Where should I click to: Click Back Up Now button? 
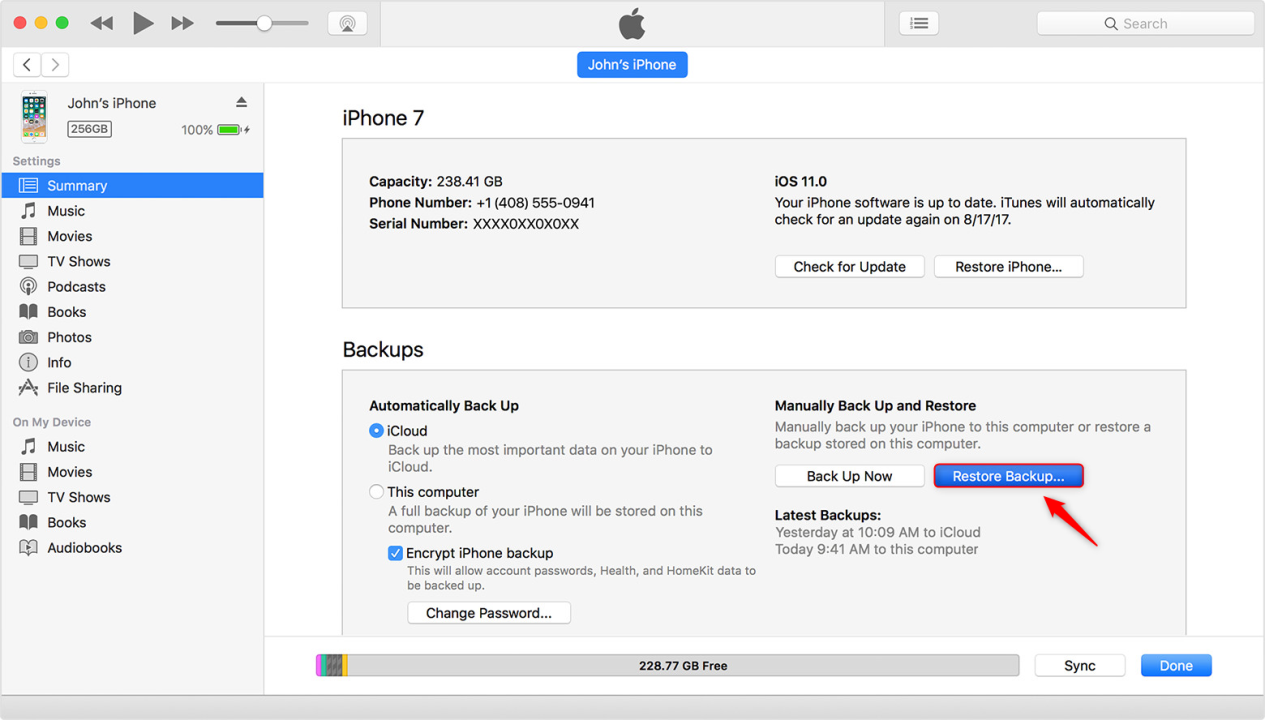tap(850, 476)
